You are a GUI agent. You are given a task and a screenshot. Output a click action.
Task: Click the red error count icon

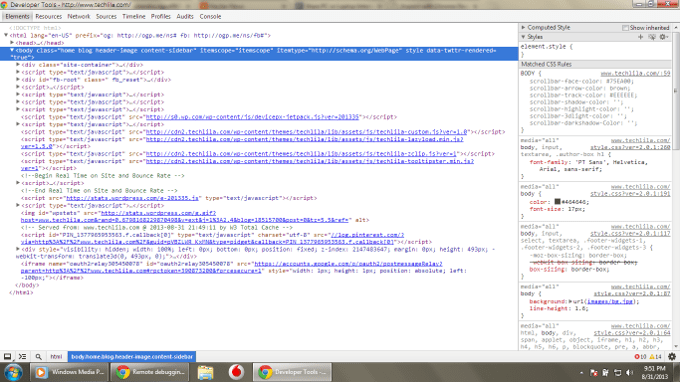[x=640, y=356]
